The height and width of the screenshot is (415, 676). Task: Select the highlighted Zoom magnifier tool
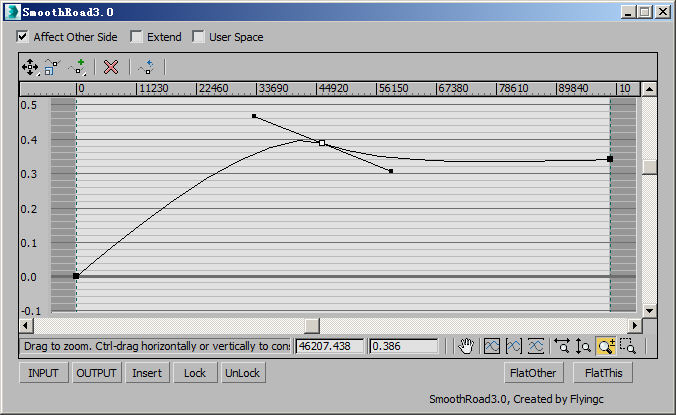pos(606,346)
